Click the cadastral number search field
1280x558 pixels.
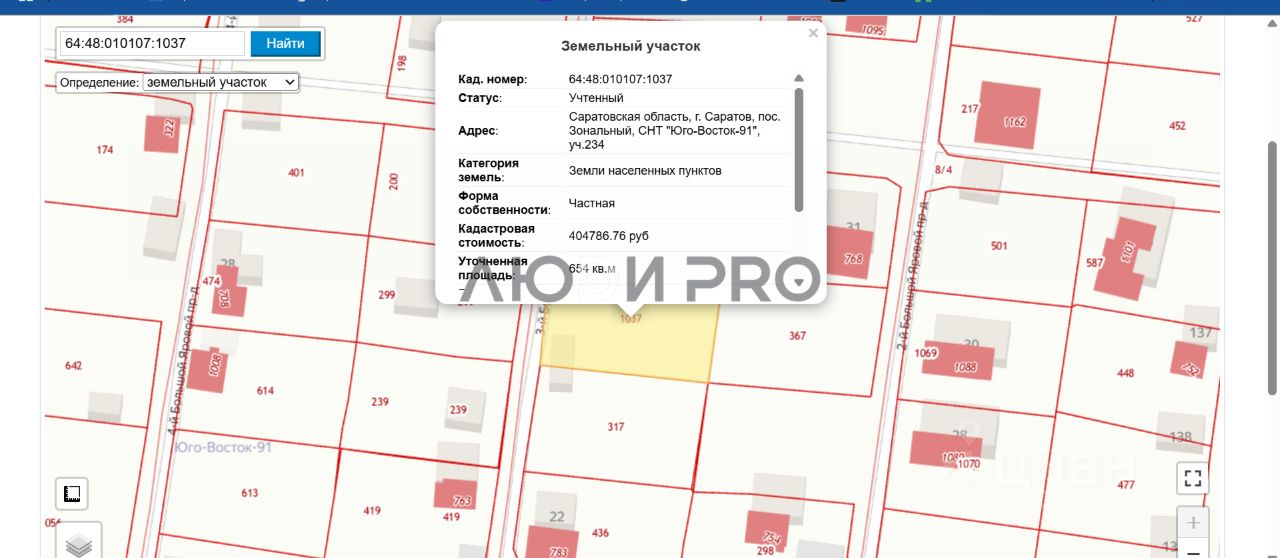[x=152, y=44]
